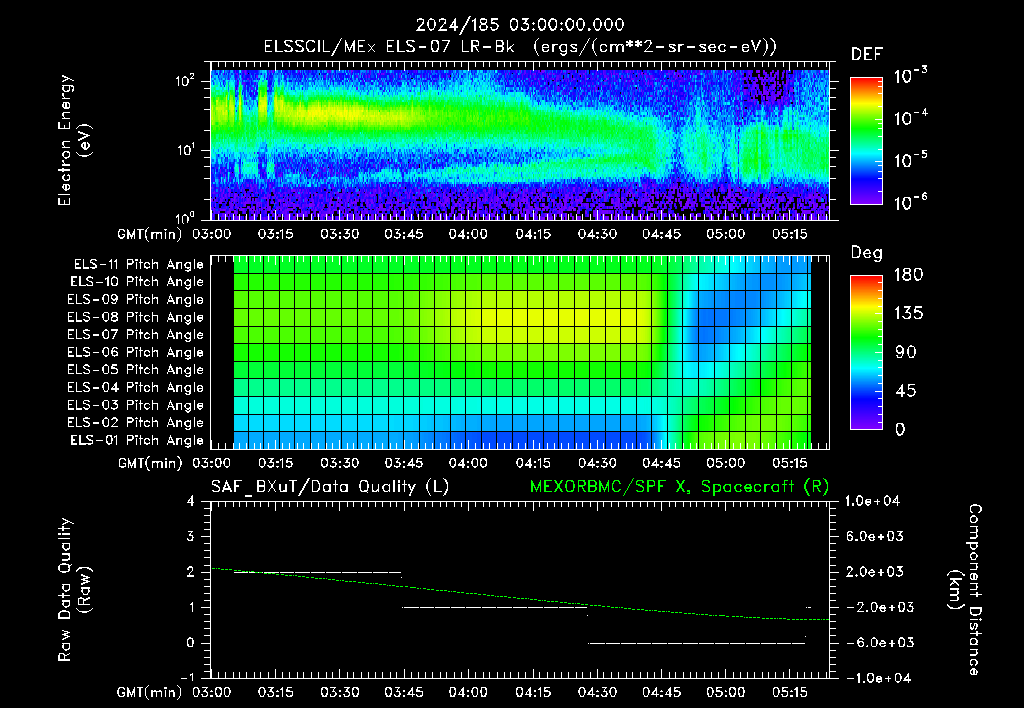Select green 'MEXORBMC/SPF X, Spacecraft (R)' title
This screenshot has height=708, width=1024.
tap(679, 487)
